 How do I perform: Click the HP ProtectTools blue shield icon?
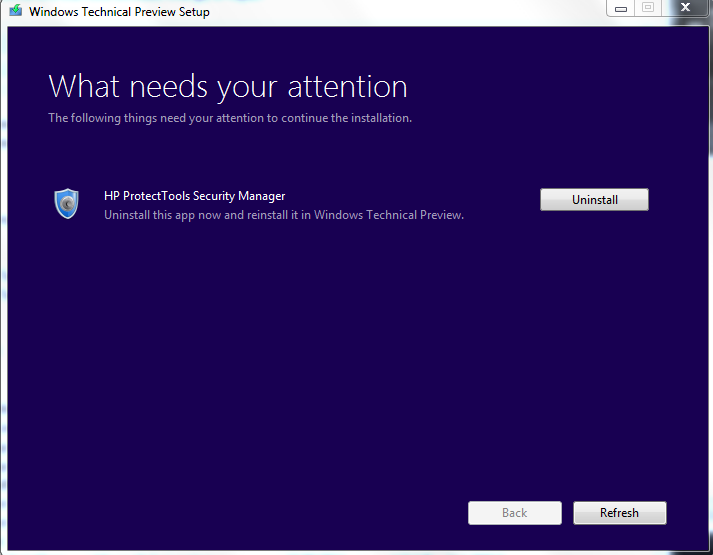click(66, 203)
